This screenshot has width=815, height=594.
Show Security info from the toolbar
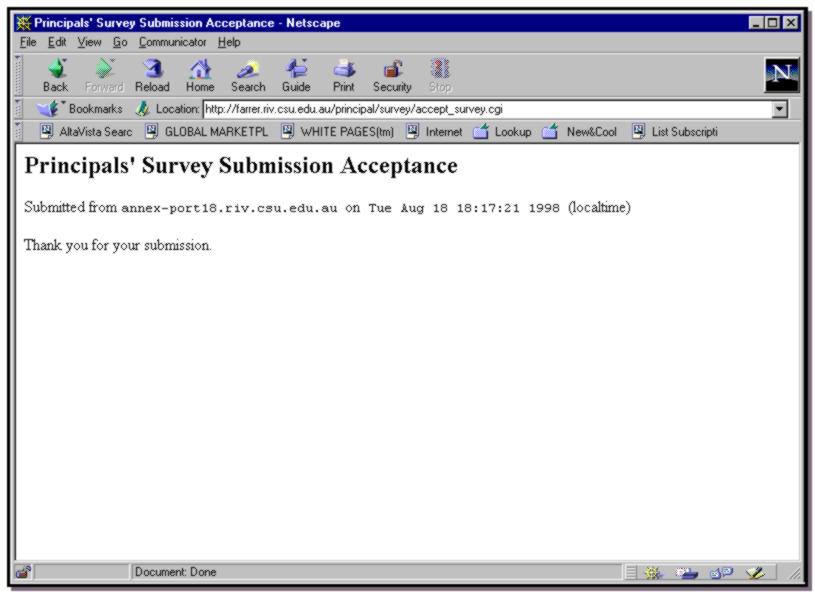[x=392, y=76]
